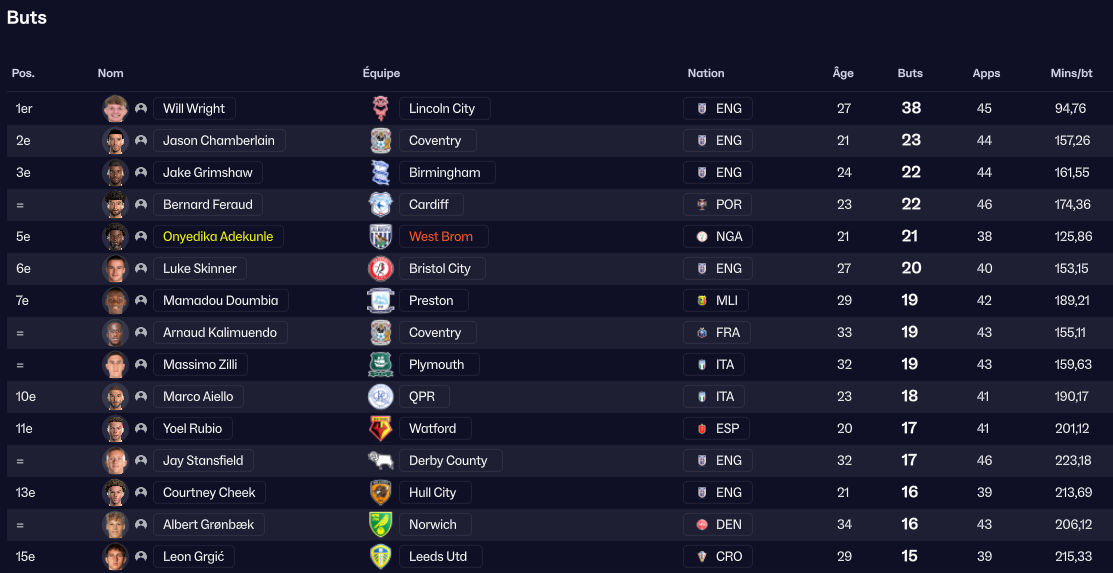Click the headset icon beside Luke Skinner

[141, 268]
